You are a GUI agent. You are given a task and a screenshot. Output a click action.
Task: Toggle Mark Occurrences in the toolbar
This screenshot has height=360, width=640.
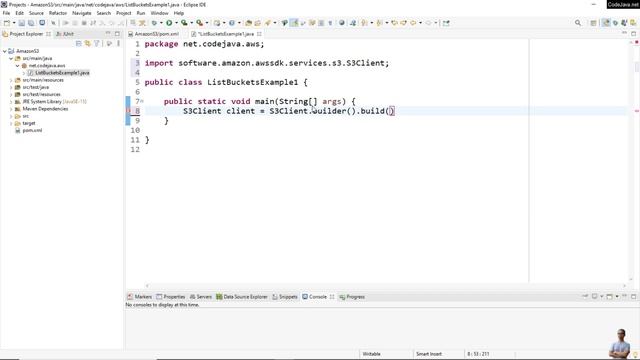pos(294,23)
